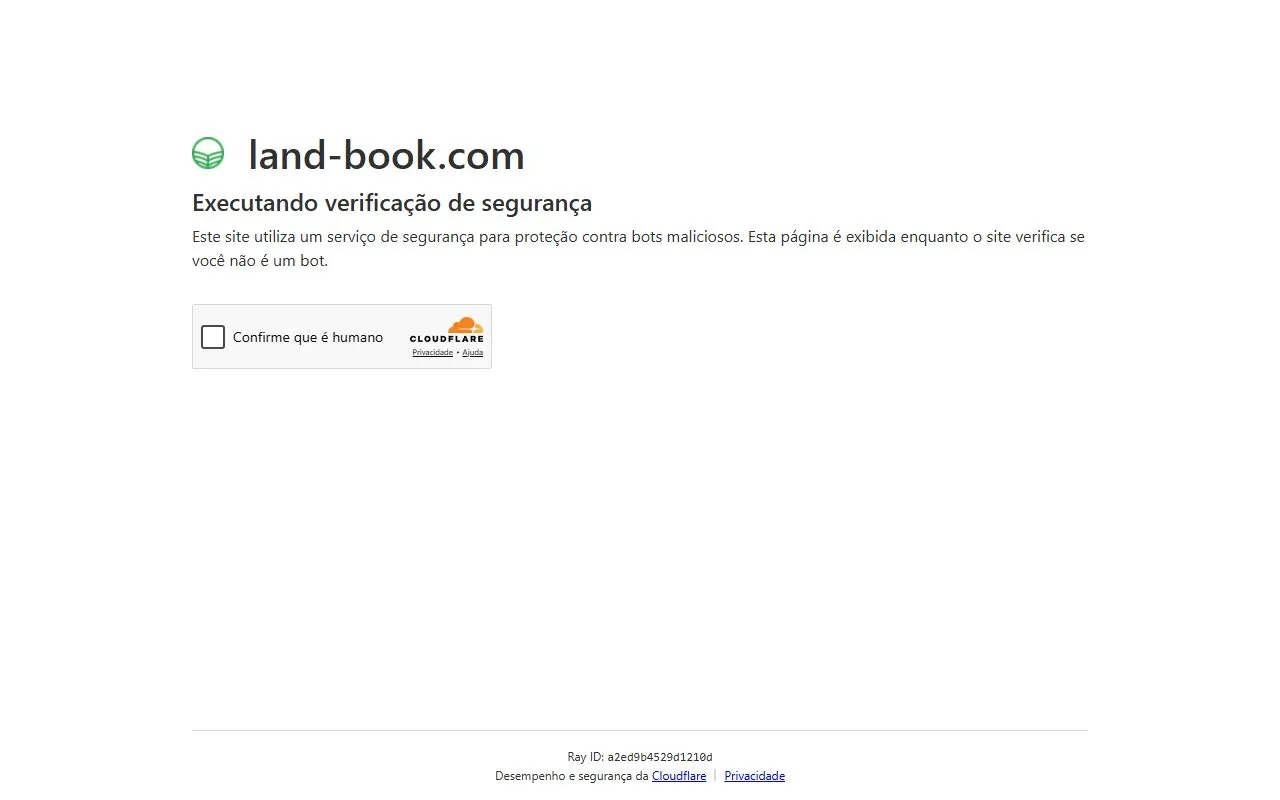This screenshot has height=800, width=1280.
Task: Click the 'Desempenho e segurança da' footer text
Action: 572,776
